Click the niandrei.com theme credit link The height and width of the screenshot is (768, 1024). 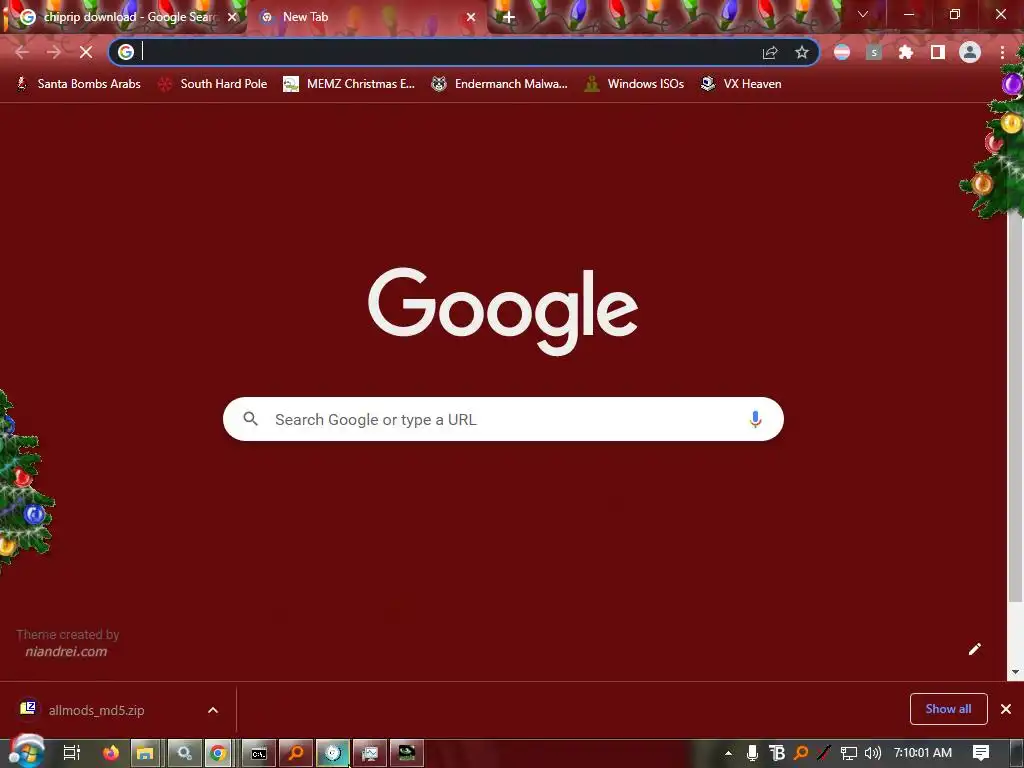coord(66,651)
